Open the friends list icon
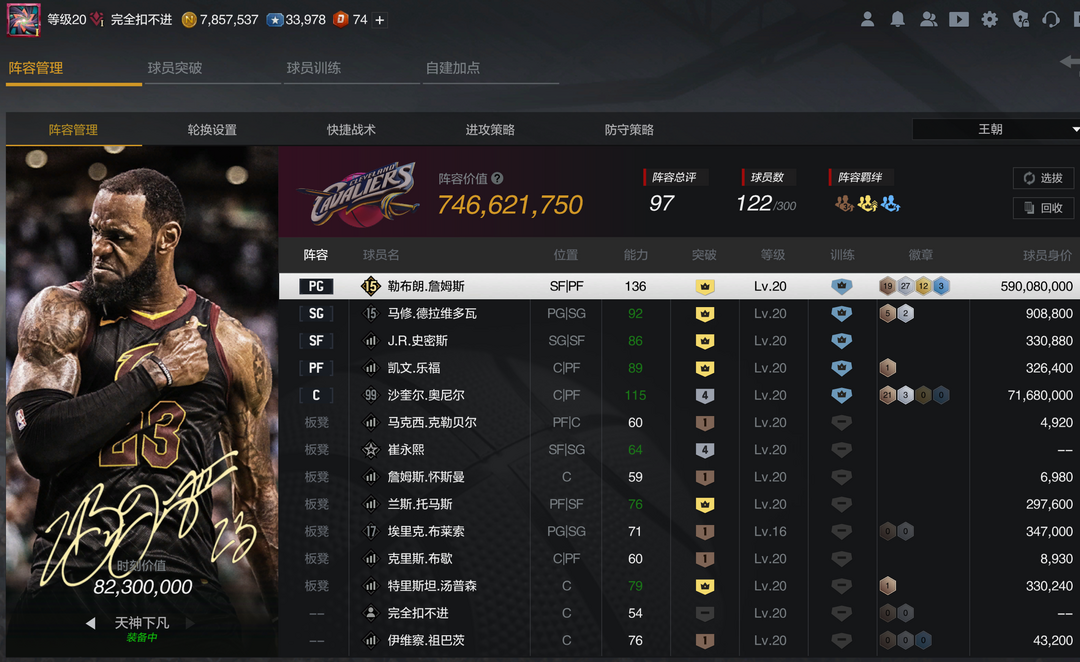 (928, 19)
